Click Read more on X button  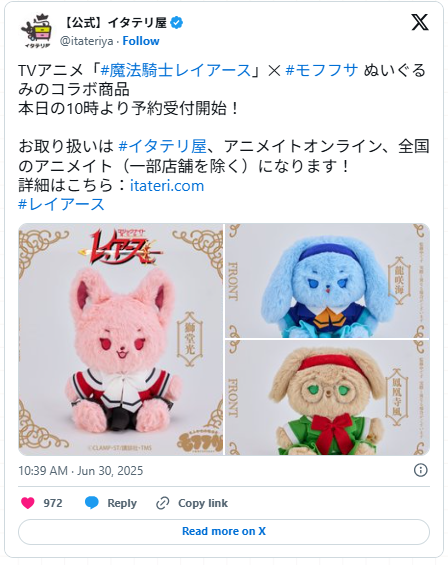[x=224, y=531]
